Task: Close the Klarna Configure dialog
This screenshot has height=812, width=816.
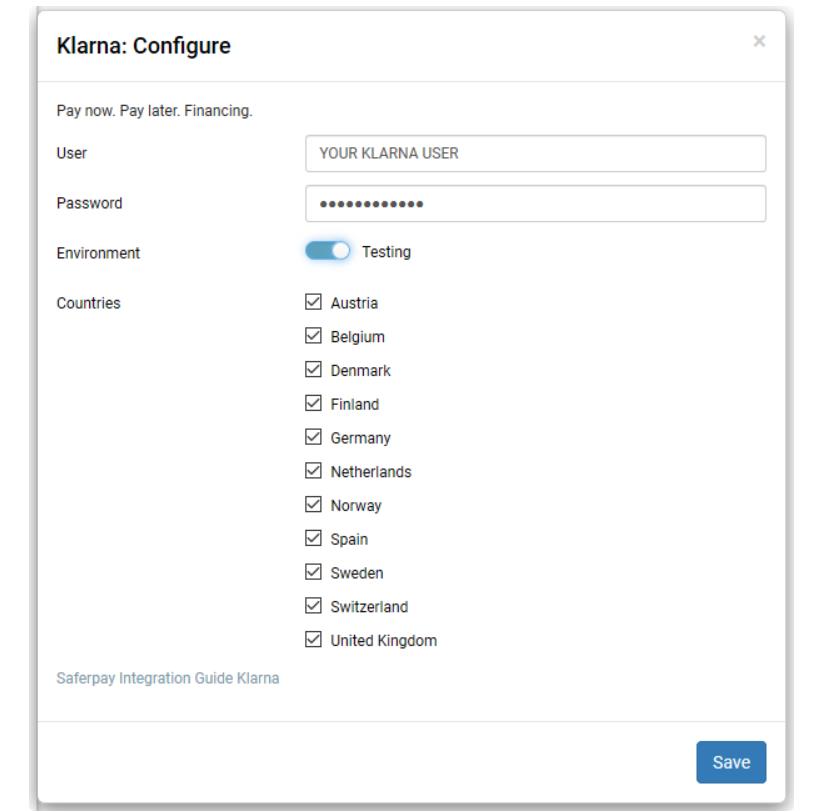Action: coord(759,41)
